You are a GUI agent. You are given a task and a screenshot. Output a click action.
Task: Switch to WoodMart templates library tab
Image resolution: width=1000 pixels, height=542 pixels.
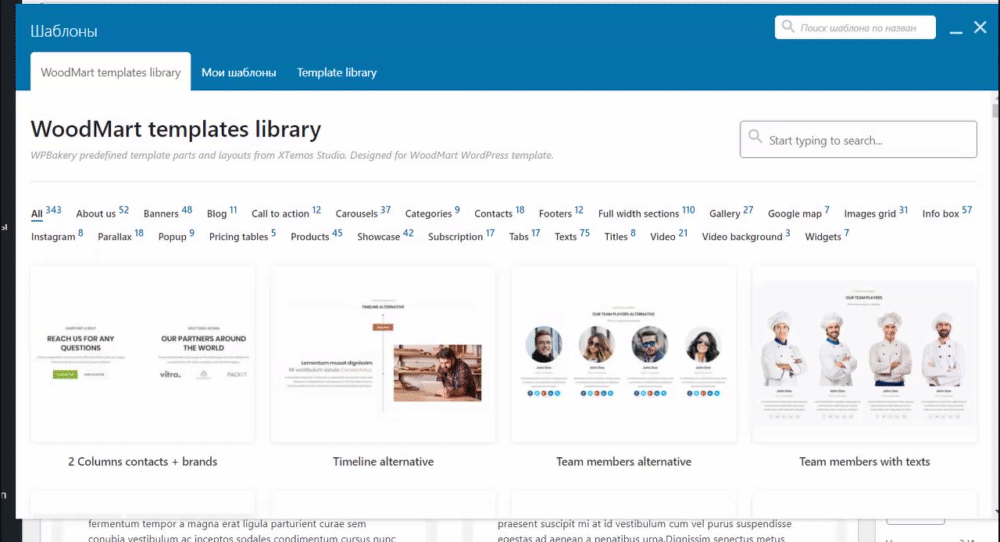(110, 72)
